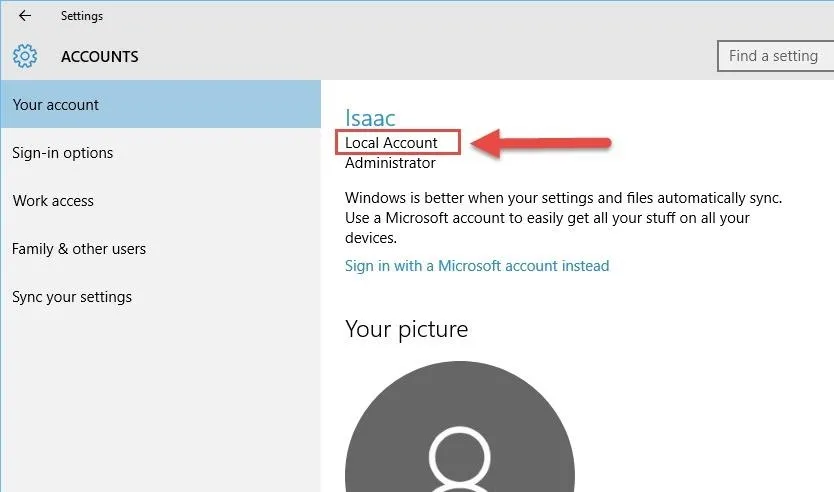This screenshot has height=492, width=834.
Task: Open Family & other users
Action: (x=161, y=248)
